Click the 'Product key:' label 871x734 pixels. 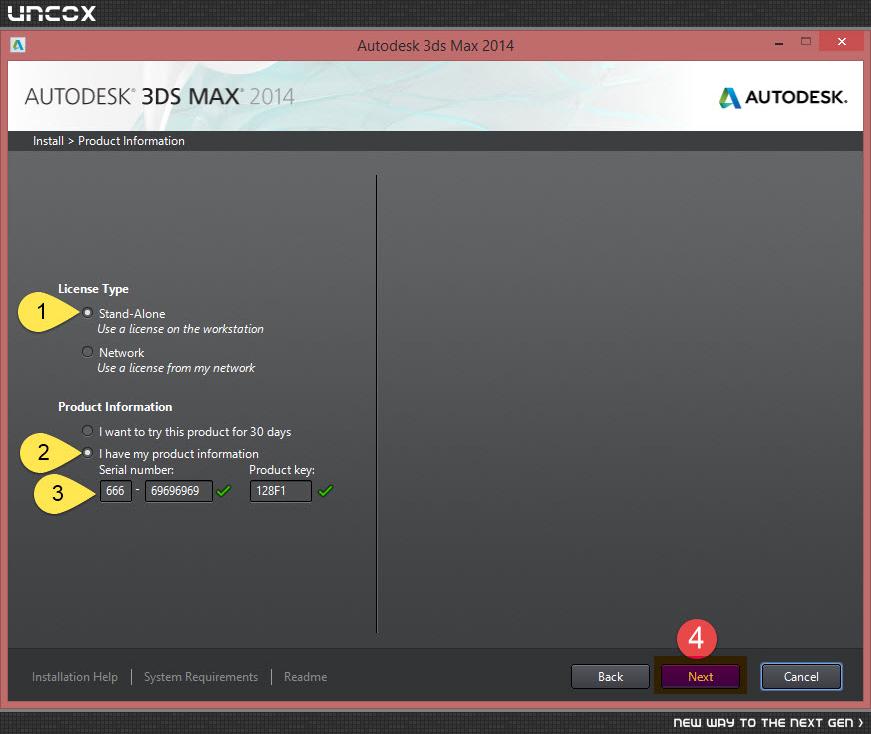pos(282,470)
